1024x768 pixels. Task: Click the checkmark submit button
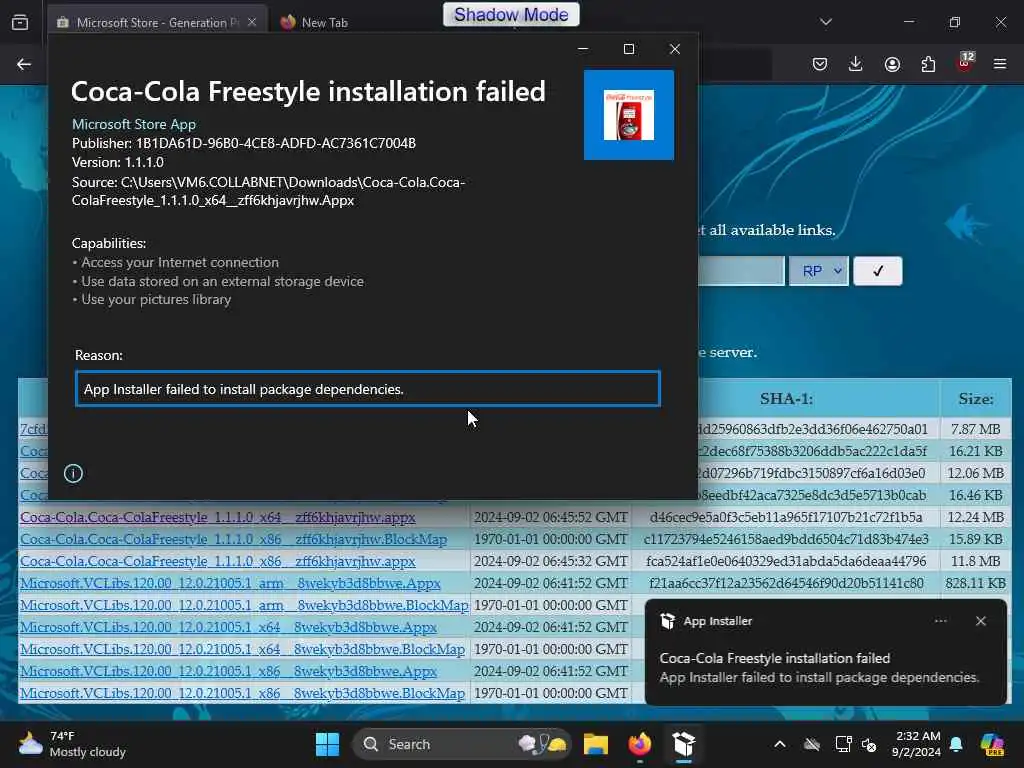pos(878,271)
